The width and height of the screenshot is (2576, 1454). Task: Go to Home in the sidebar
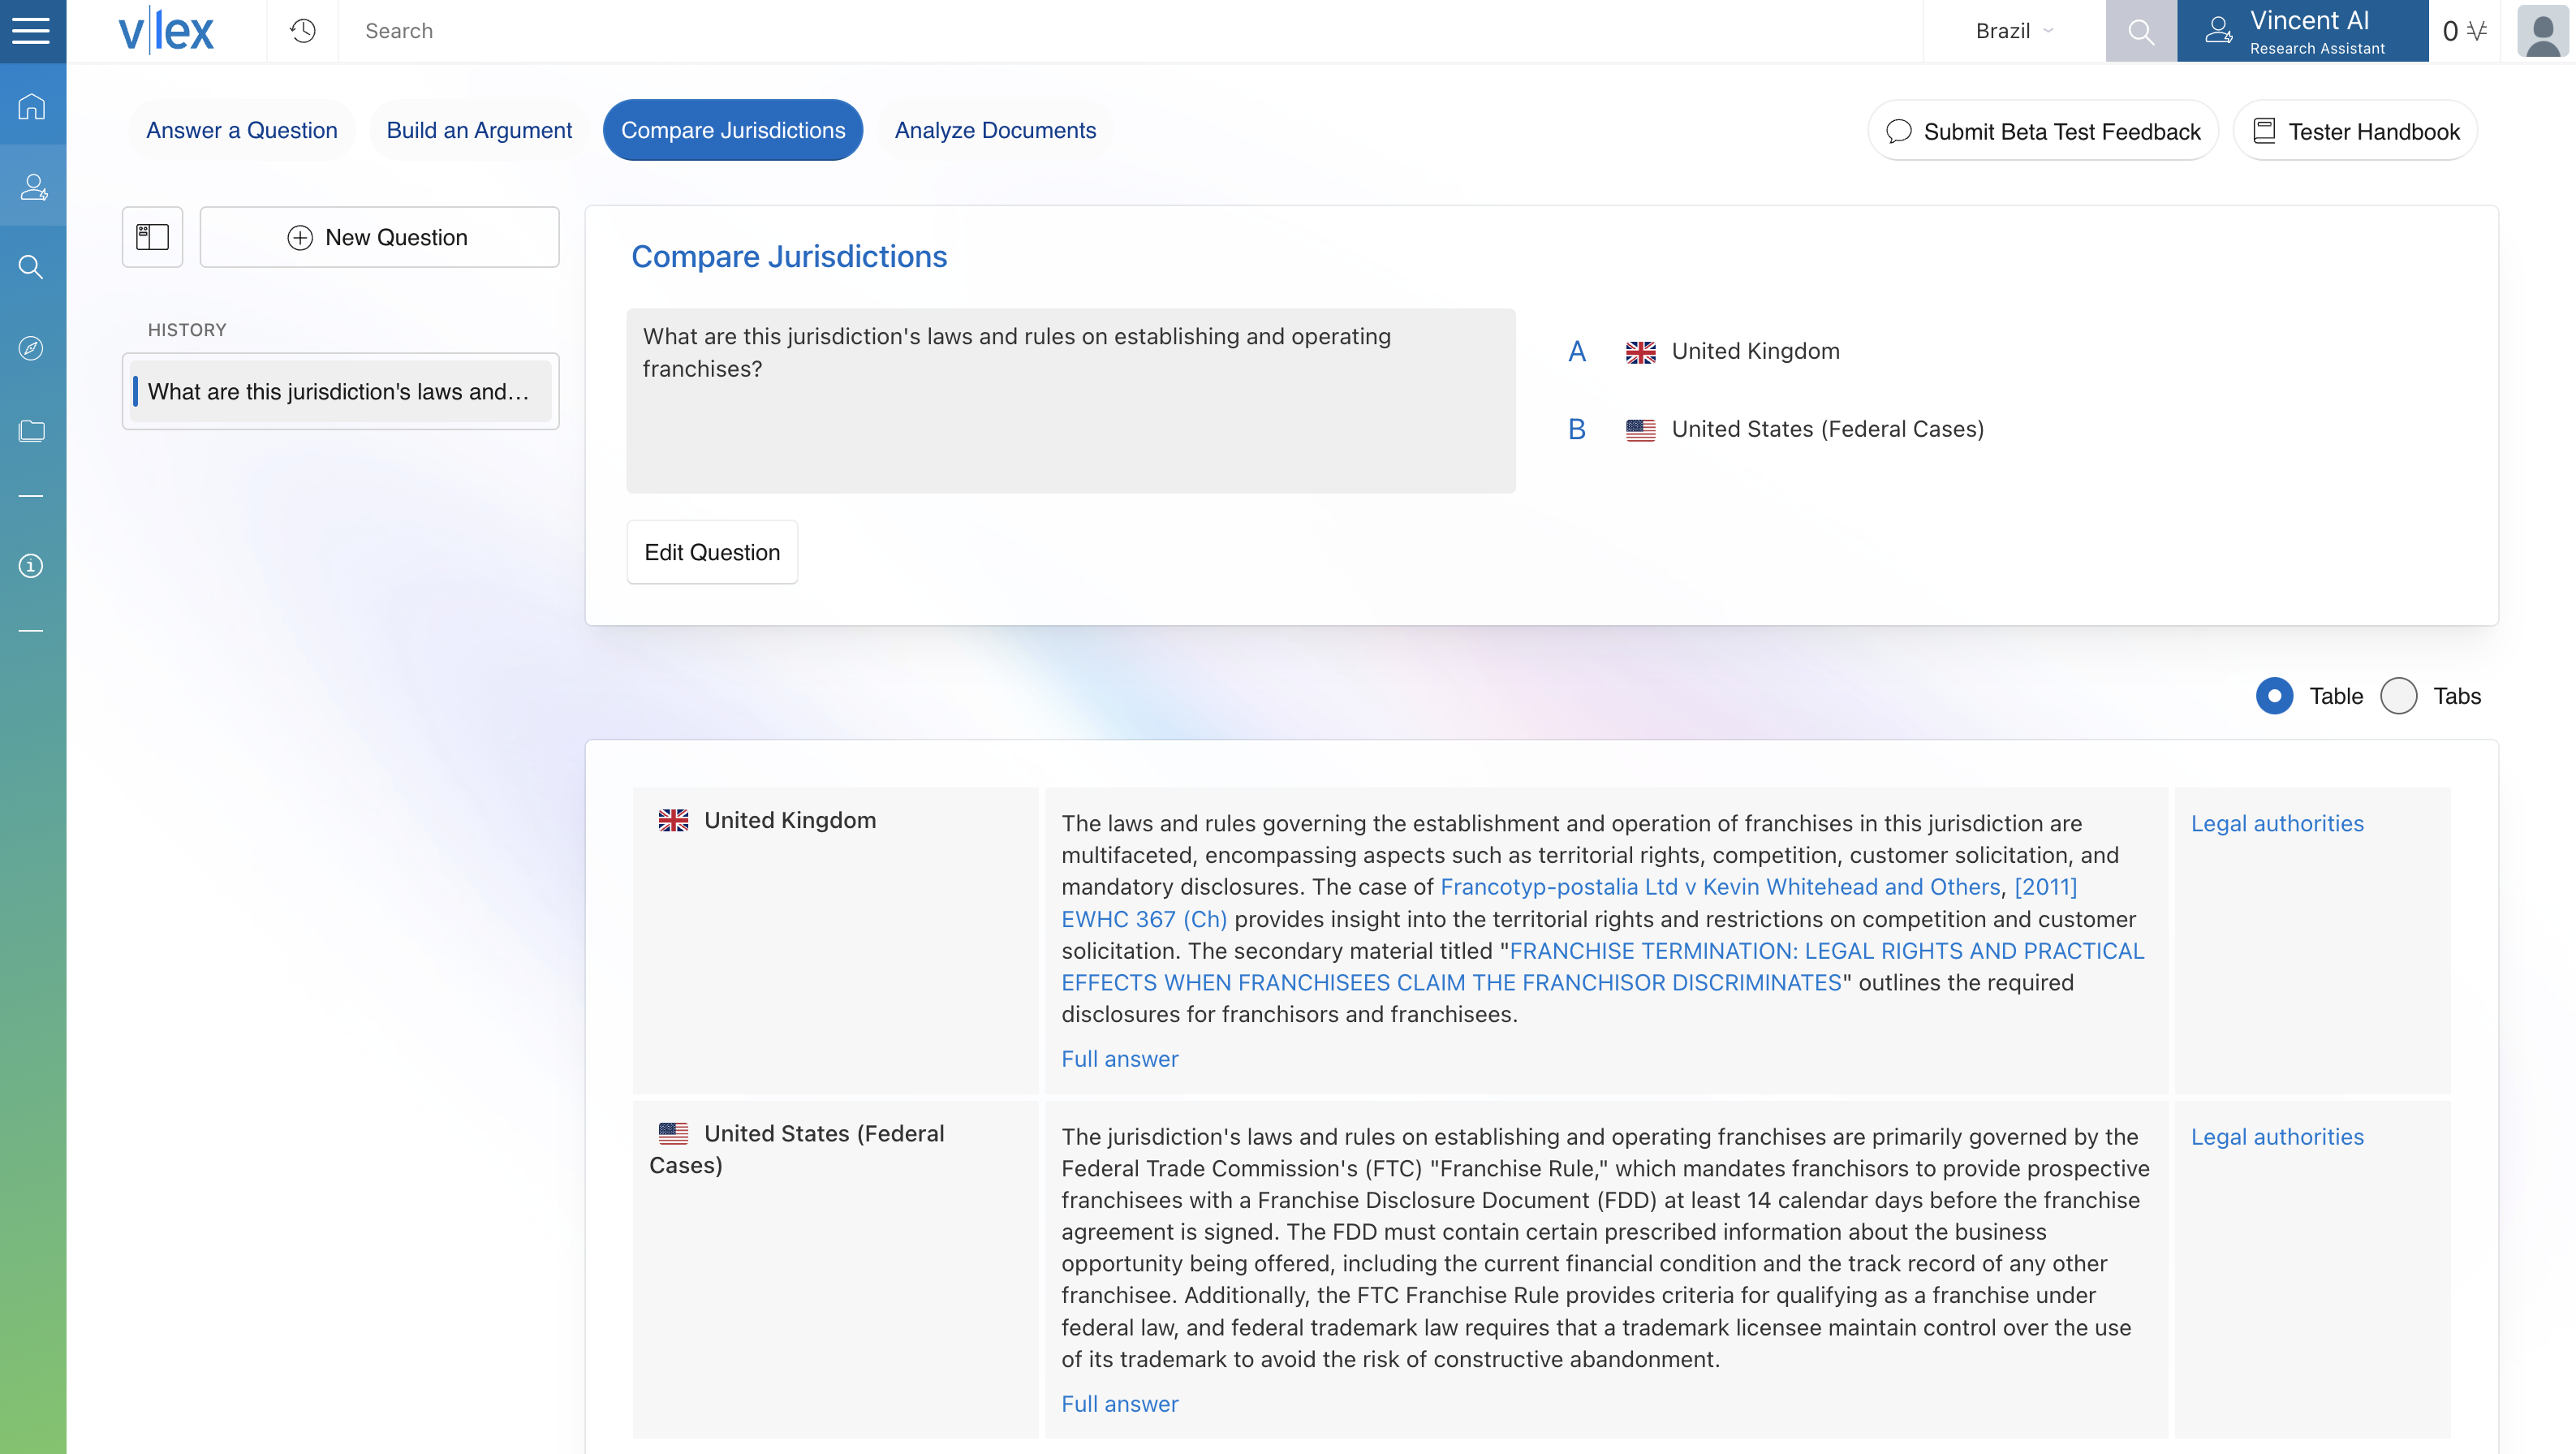(32, 106)
